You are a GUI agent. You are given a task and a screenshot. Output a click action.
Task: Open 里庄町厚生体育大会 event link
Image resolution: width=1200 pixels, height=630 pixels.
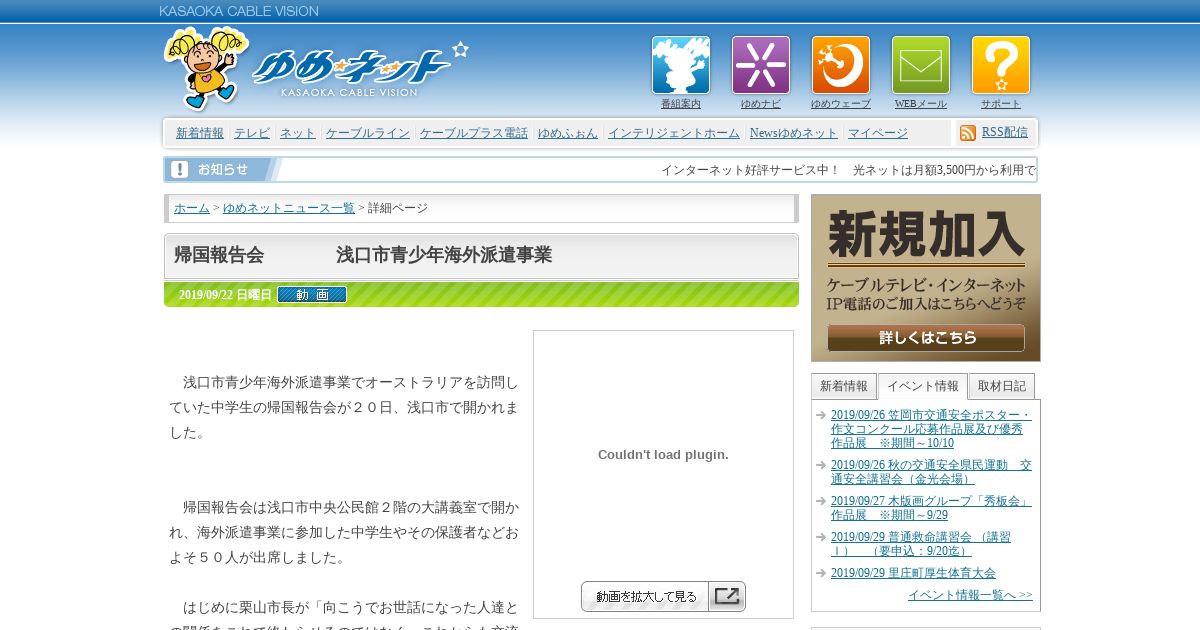(x=913, y=573)
